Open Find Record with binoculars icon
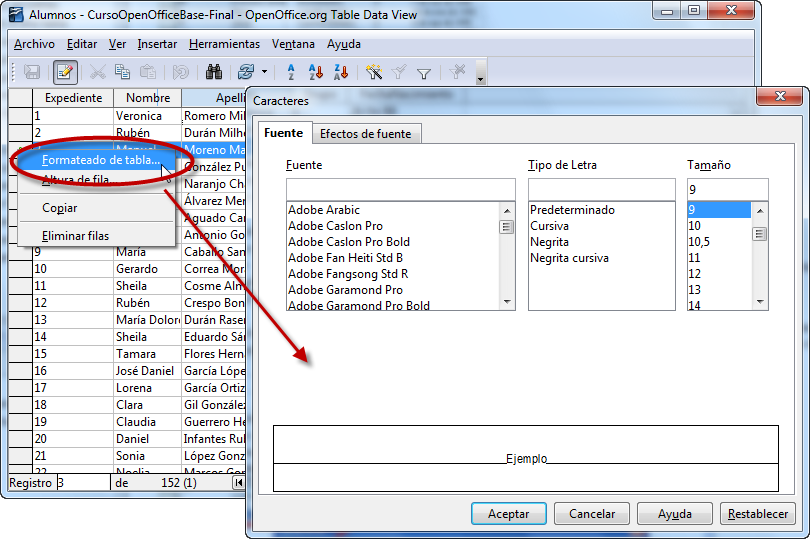 pyautogui.click(x=214, y=72)
